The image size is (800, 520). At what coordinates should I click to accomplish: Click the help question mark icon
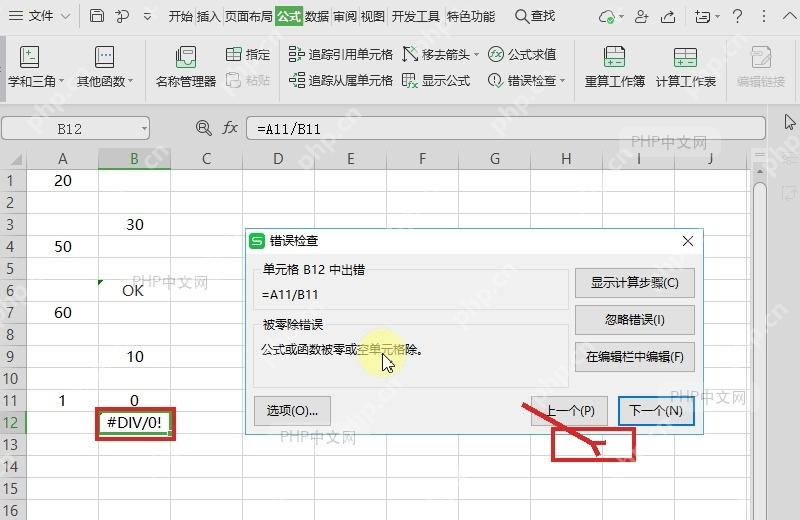point(737,16)
